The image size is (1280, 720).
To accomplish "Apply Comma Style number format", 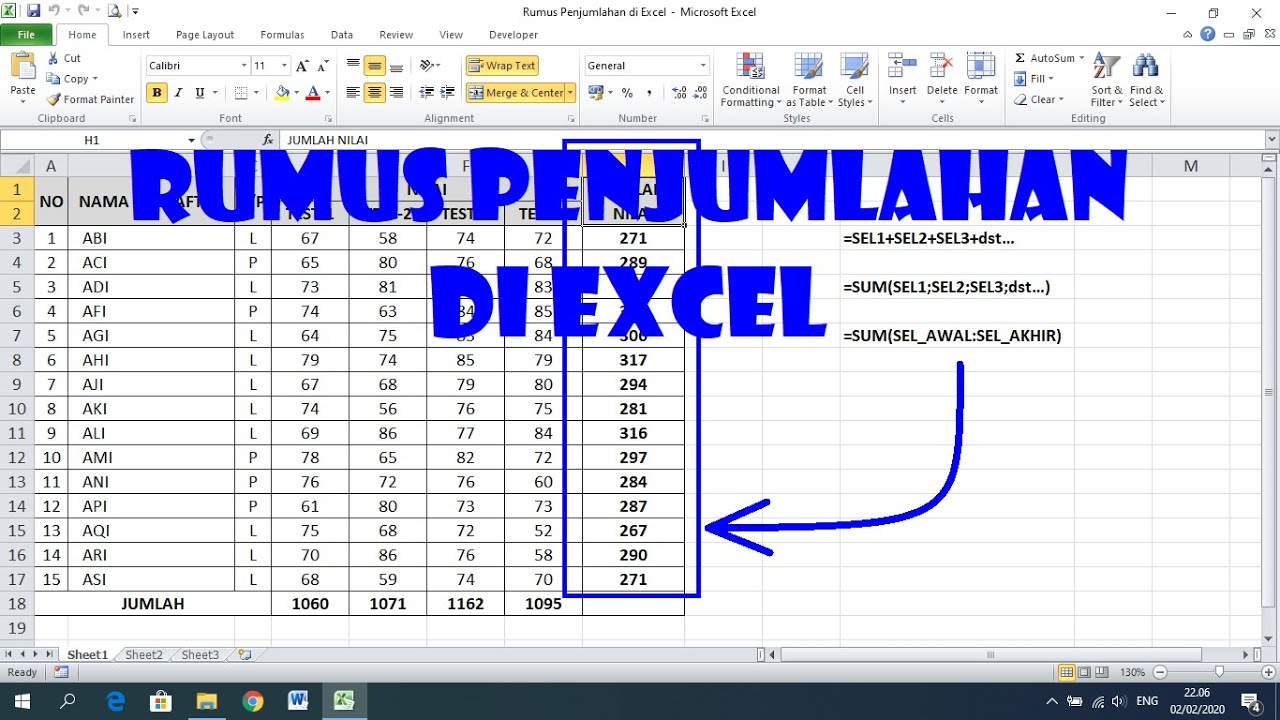I will 649,93.
